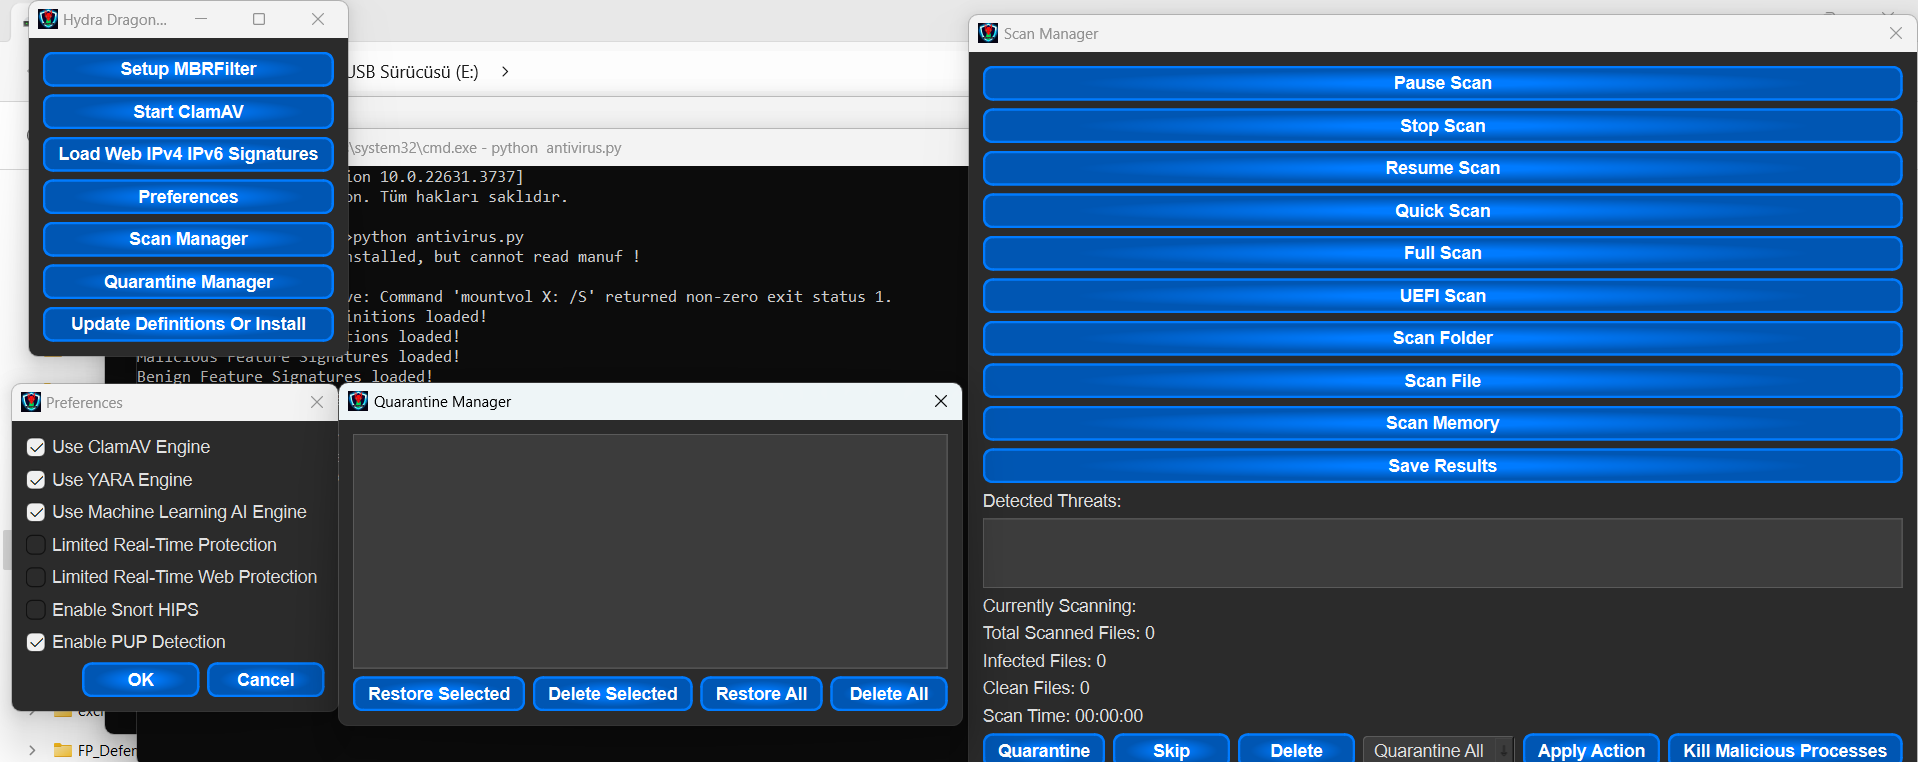
Task: Click Scan Manager title bar shield icon
Action: coord(988,33)
